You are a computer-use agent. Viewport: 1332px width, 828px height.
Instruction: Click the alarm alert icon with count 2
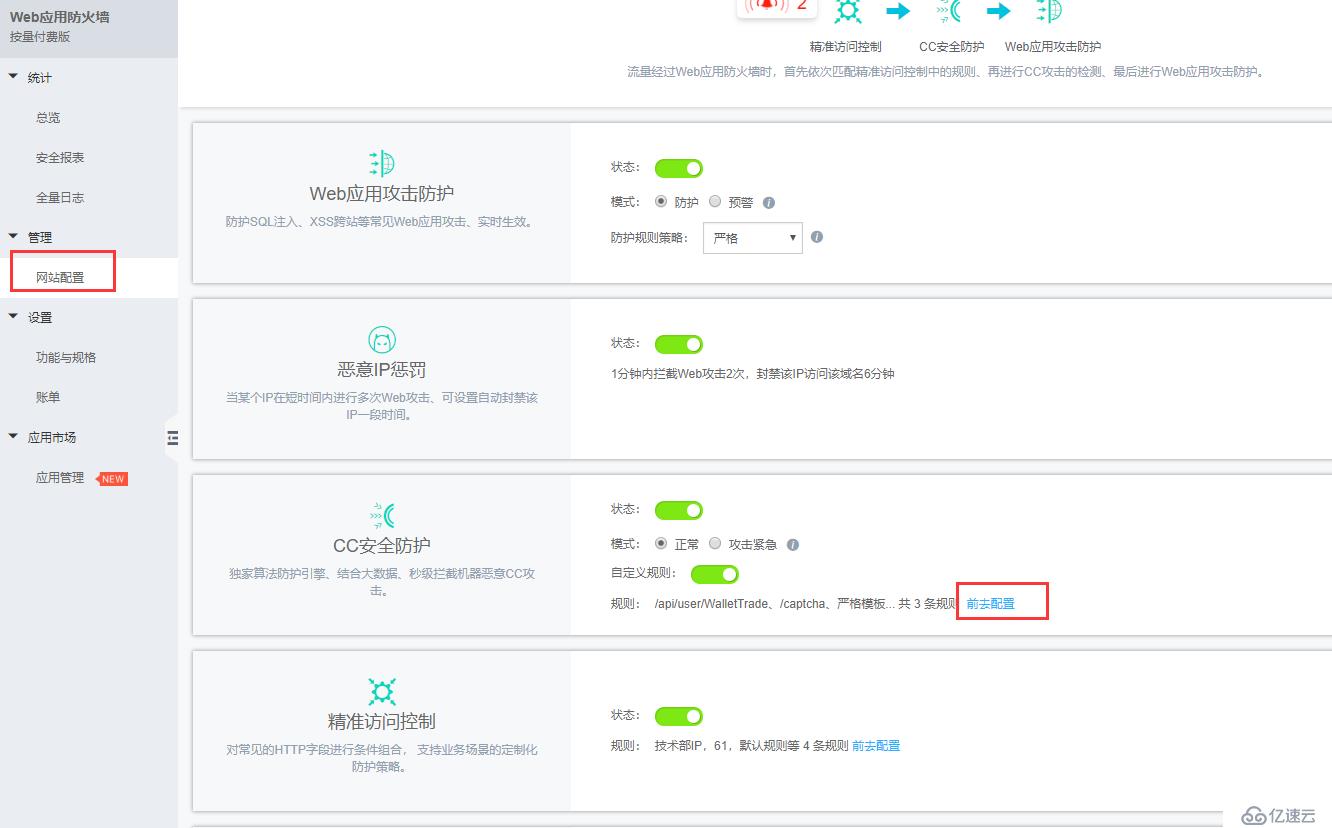tap(776, 7)
